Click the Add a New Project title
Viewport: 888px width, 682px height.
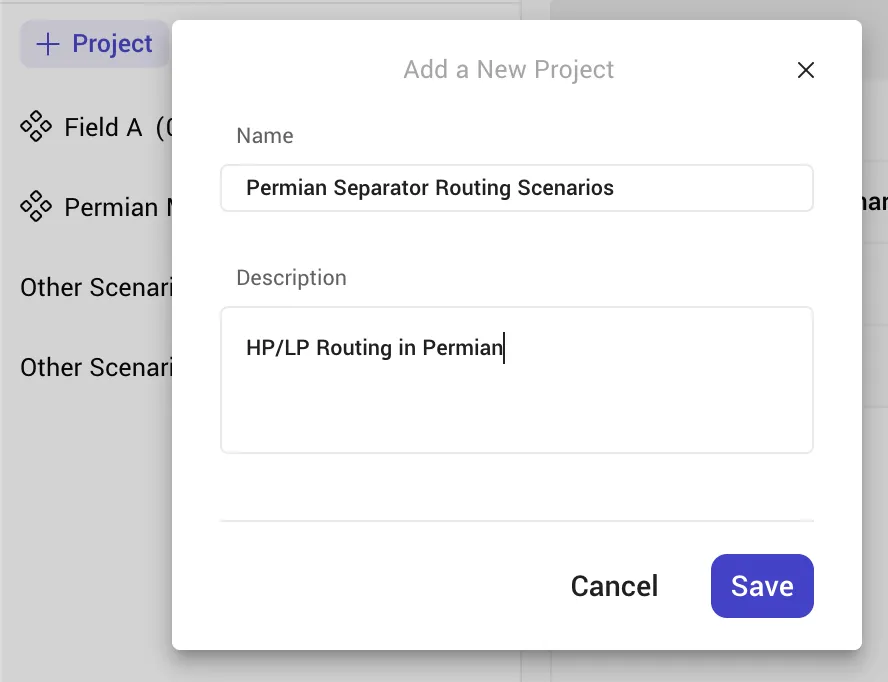pos(509,70)
